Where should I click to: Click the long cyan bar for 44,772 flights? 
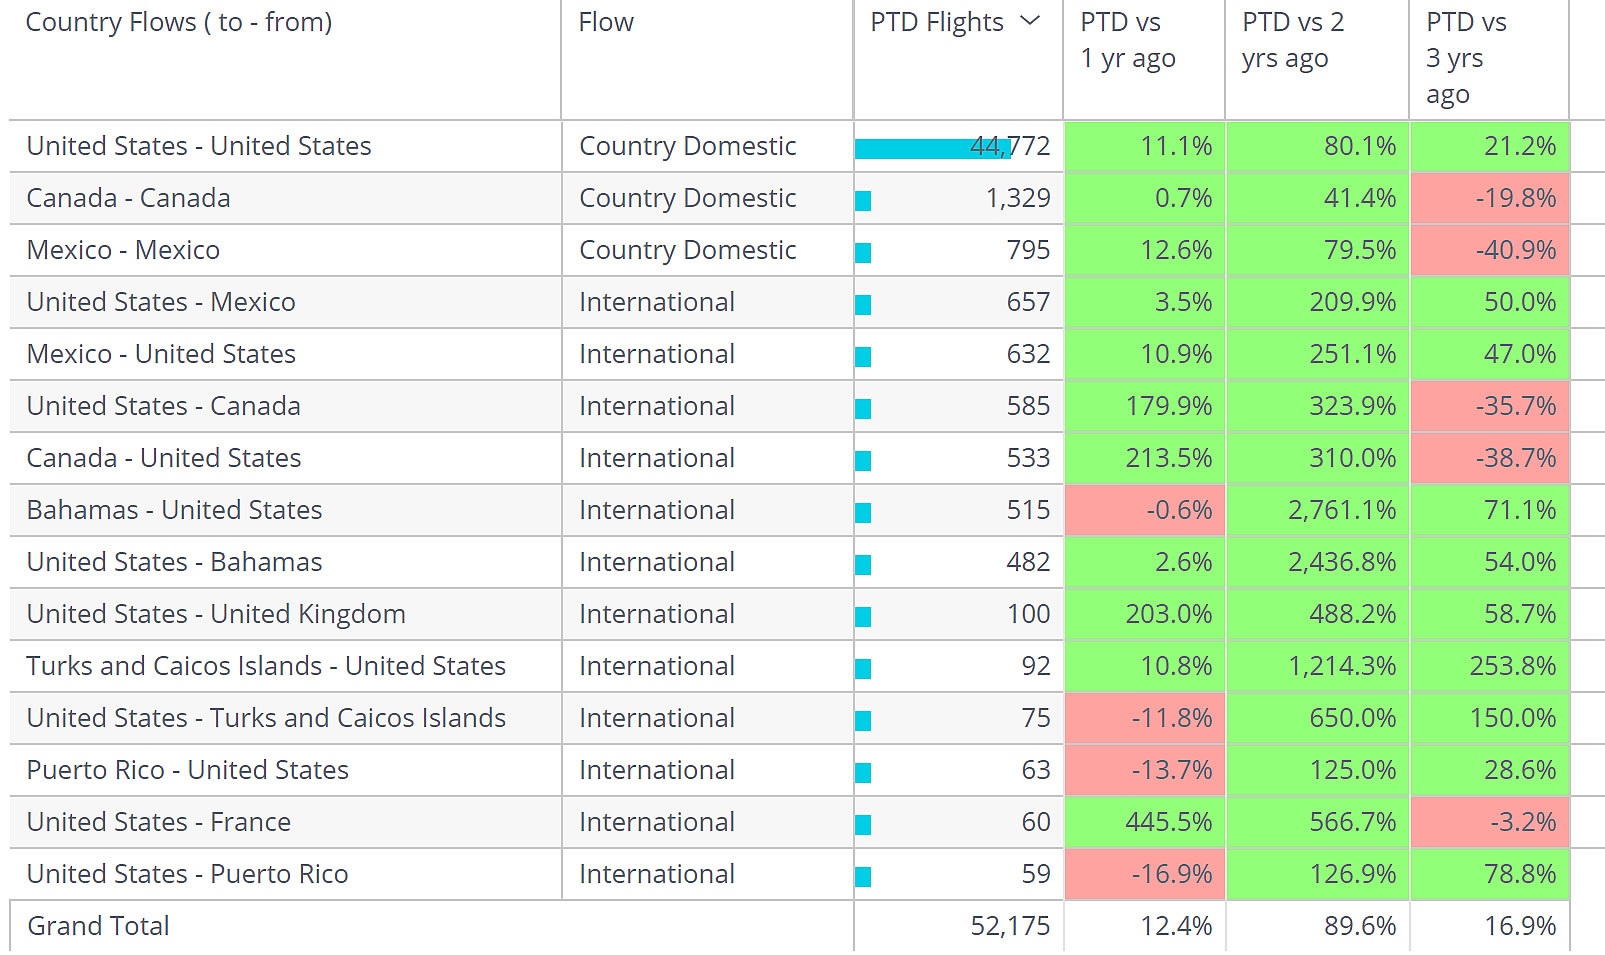(930, 148)
